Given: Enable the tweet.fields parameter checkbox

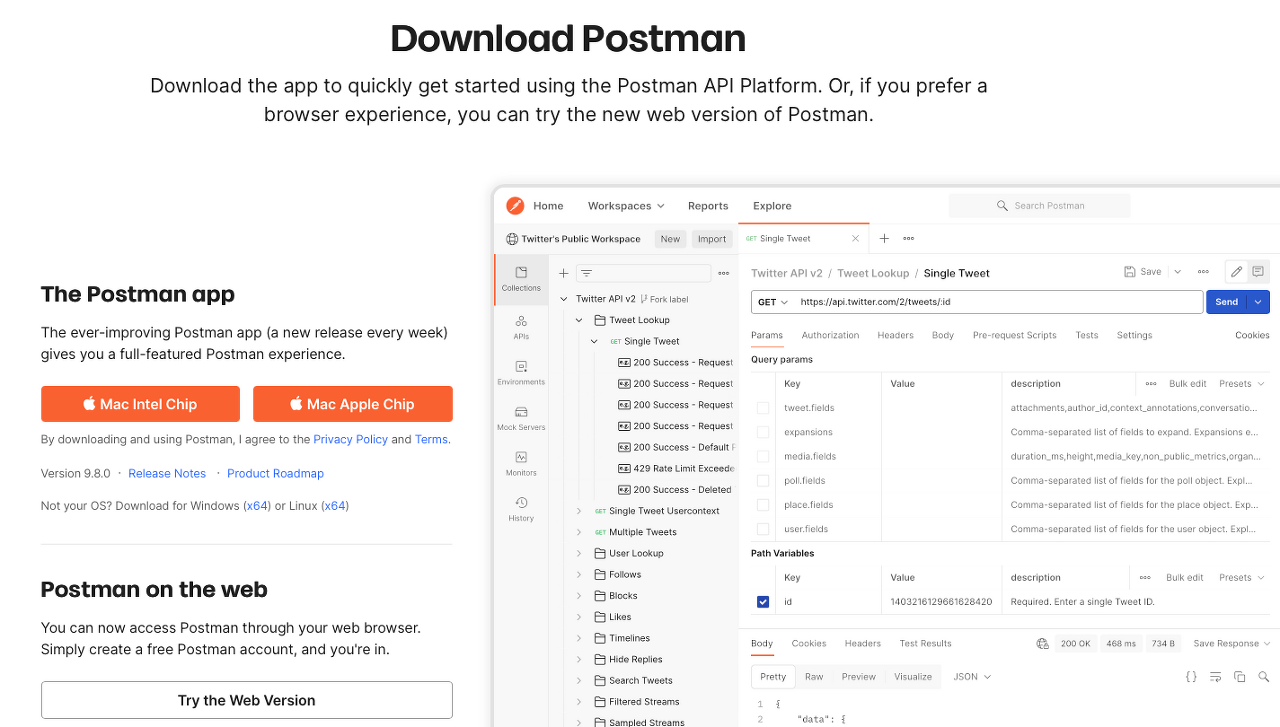Looking at the screenshot, I should coord(763,408).
